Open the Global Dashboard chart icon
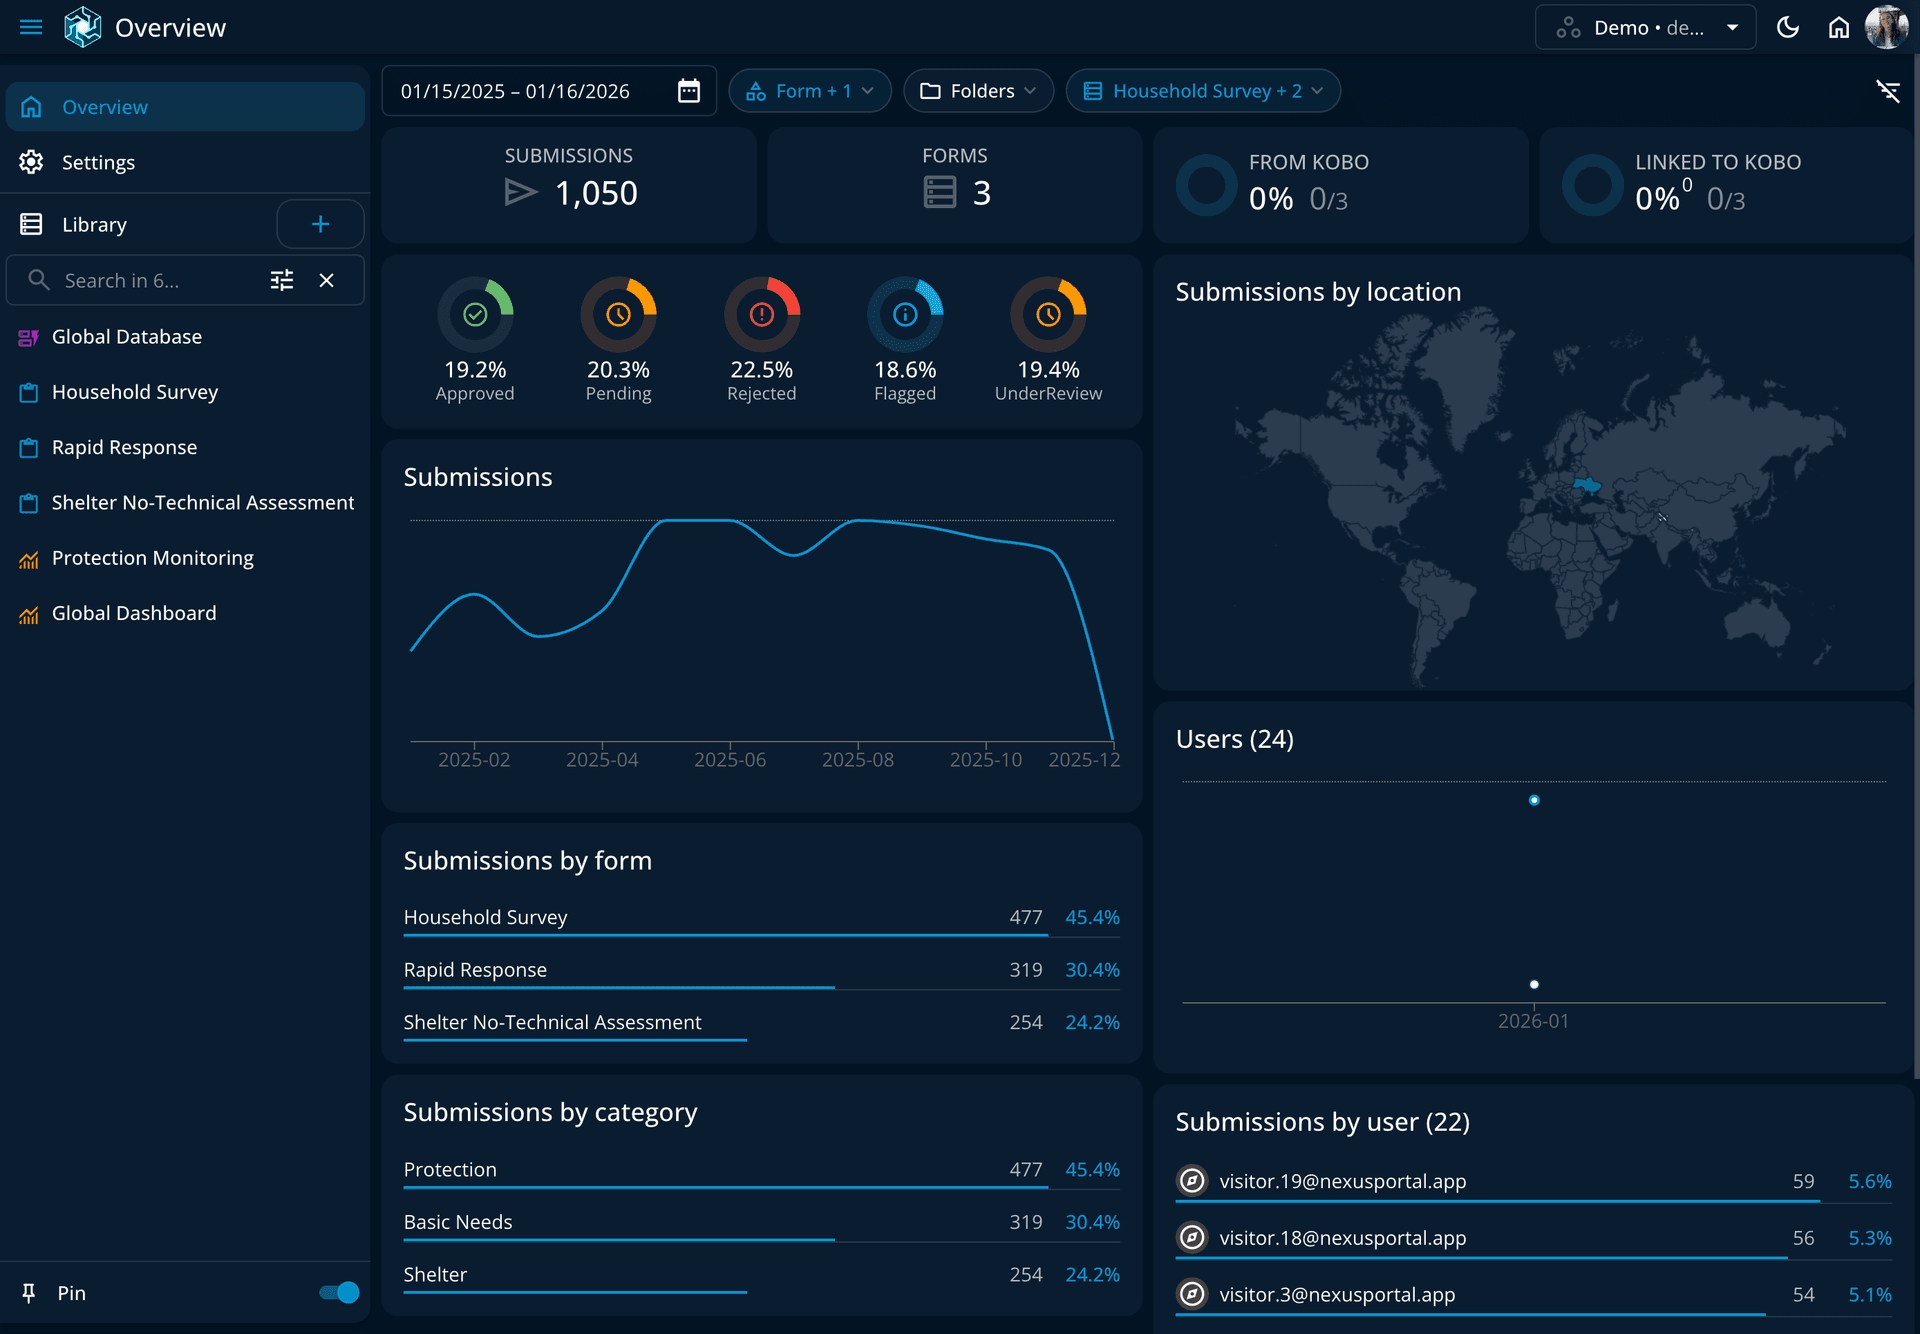 click(30, 613)
